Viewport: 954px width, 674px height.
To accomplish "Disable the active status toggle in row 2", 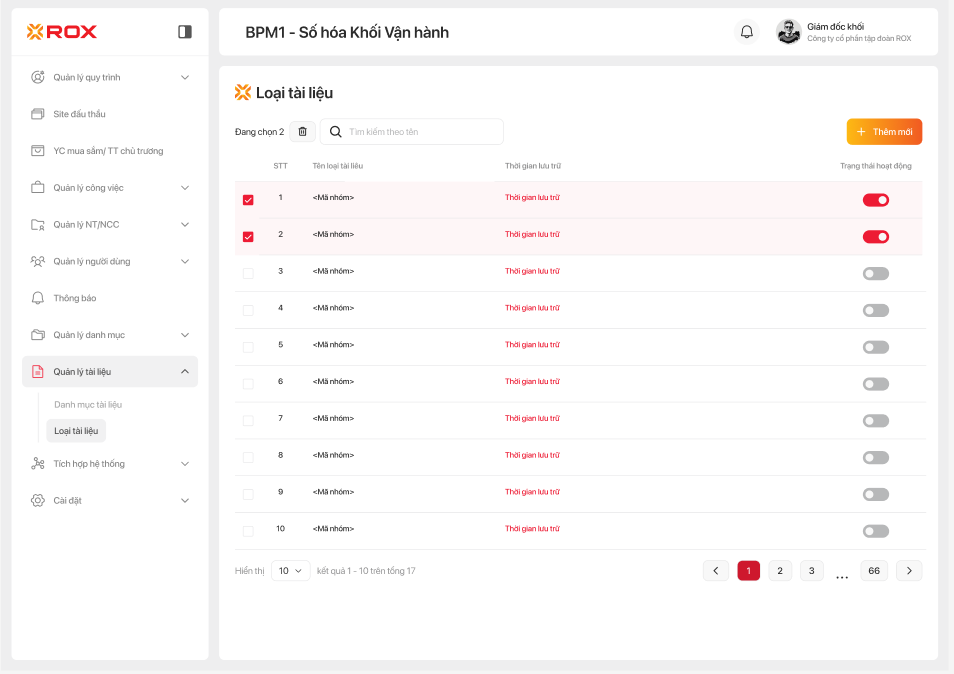I will click(875, 237).
